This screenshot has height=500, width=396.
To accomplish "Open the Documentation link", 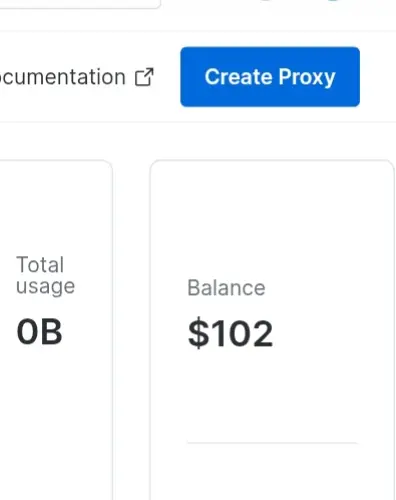I will point(63,77).
